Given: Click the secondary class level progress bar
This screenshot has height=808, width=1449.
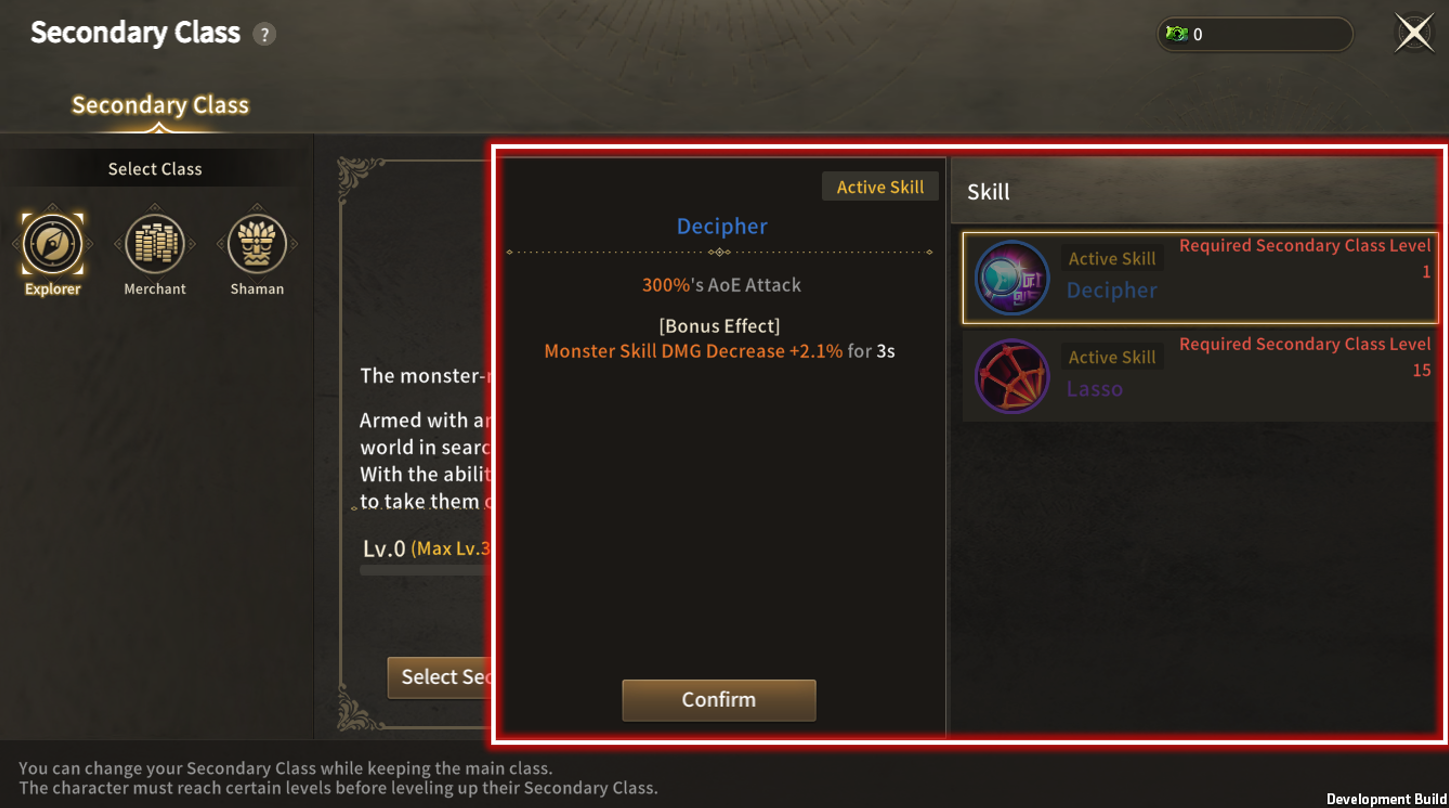Looking at the screenshot, I should [x=427, y=571].
